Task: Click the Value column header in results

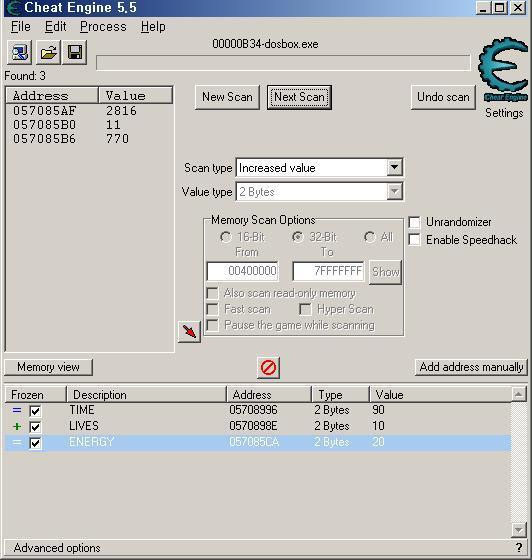Action: (x=136, y=96)
